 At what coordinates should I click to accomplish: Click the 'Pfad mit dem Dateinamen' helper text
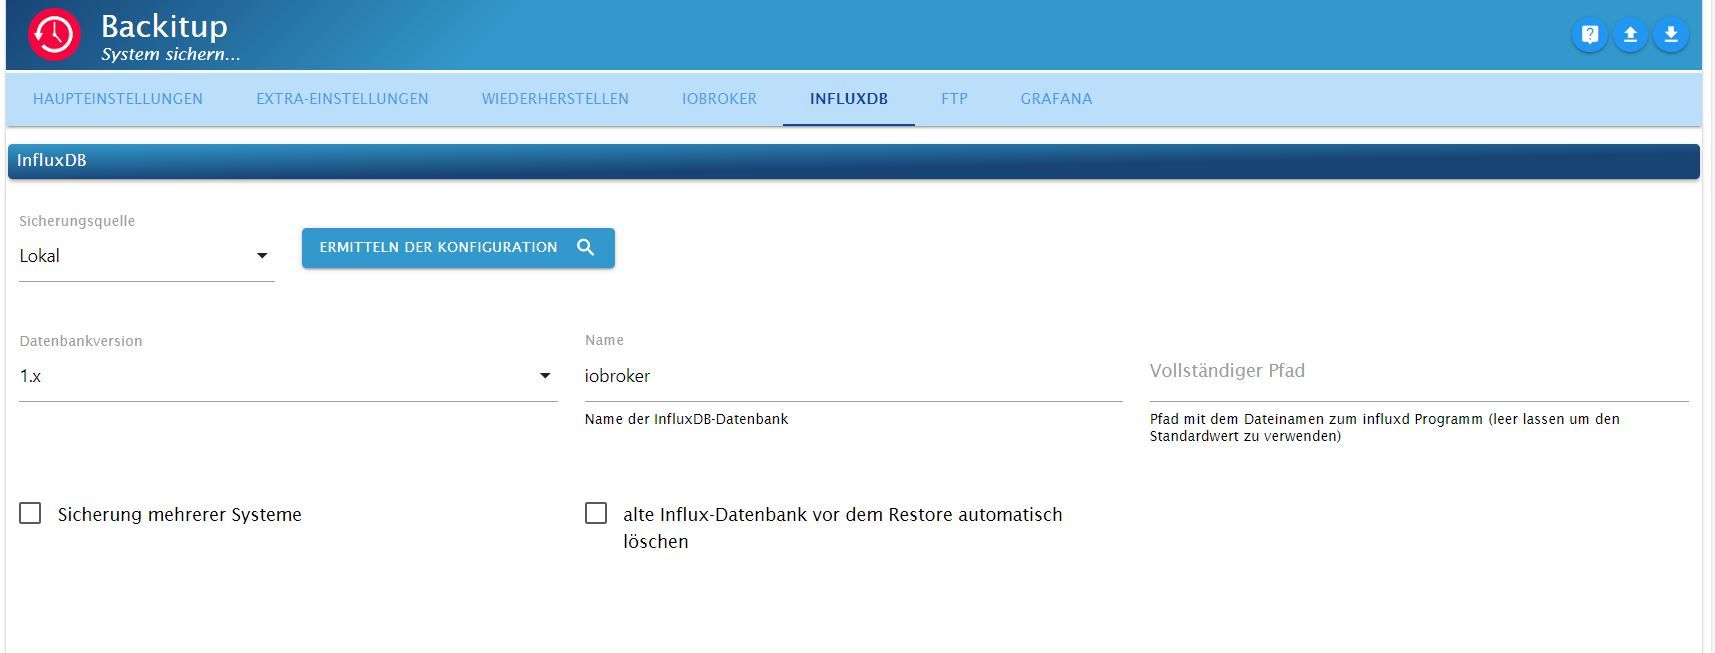pos(1385,427)
